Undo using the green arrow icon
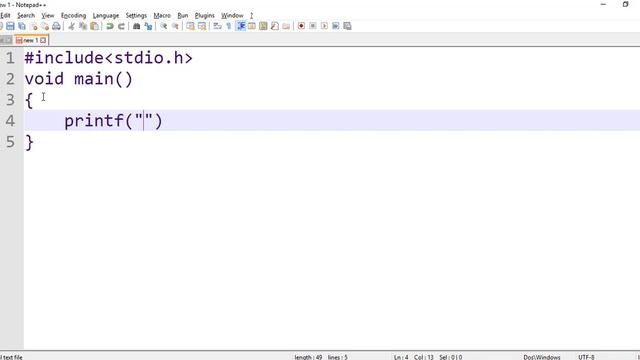Viewport: 640px width, 360px height. click(110, 26)
